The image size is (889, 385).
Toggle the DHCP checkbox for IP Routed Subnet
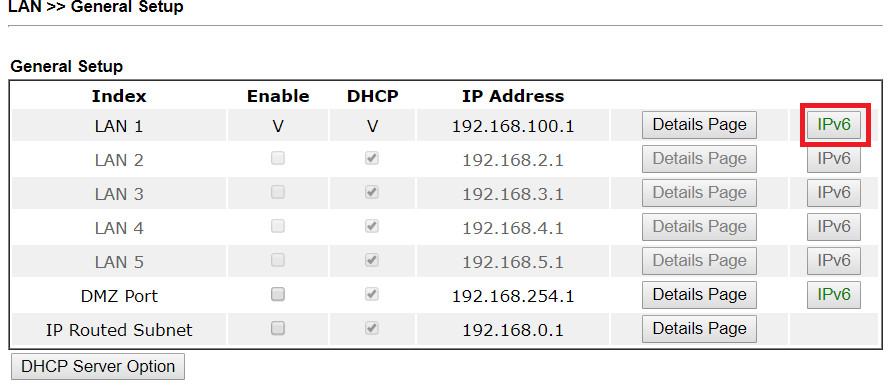(372, 328)
